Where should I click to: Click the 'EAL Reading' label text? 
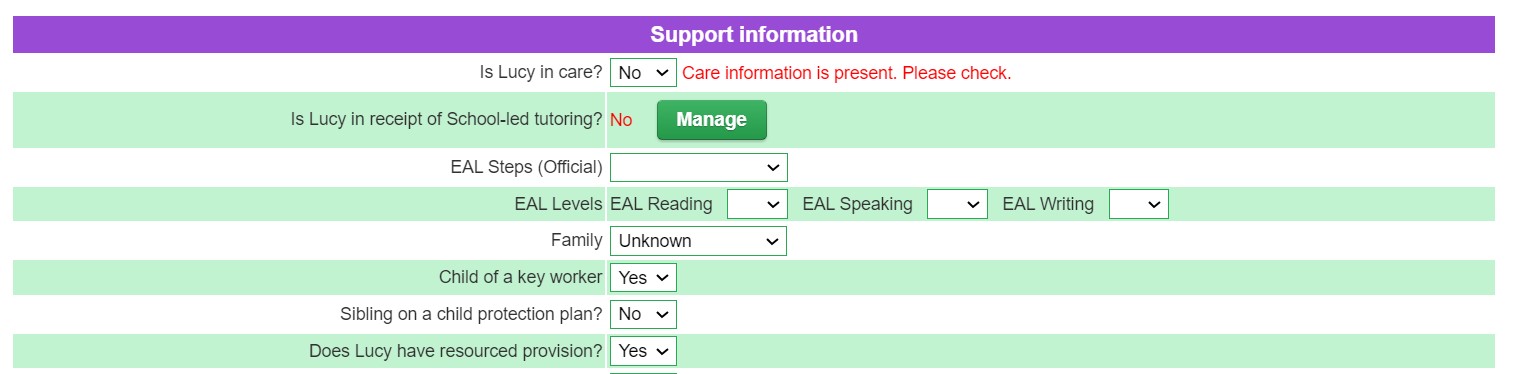pyautogui.click(x=661, y=204)
